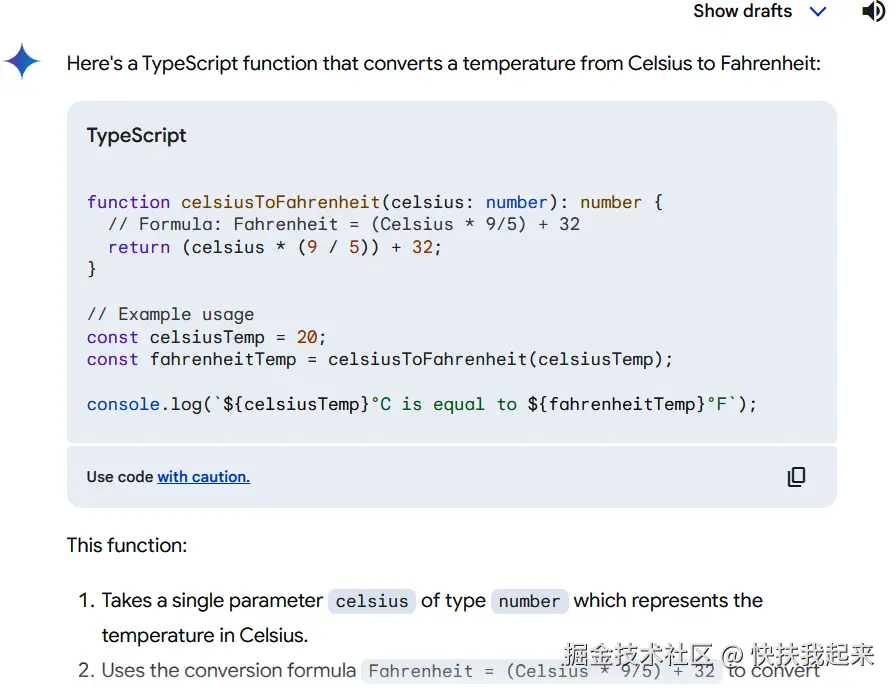
Task: Click the inline Fahrenheit formula code chip
Action: (x=541, y=671)
